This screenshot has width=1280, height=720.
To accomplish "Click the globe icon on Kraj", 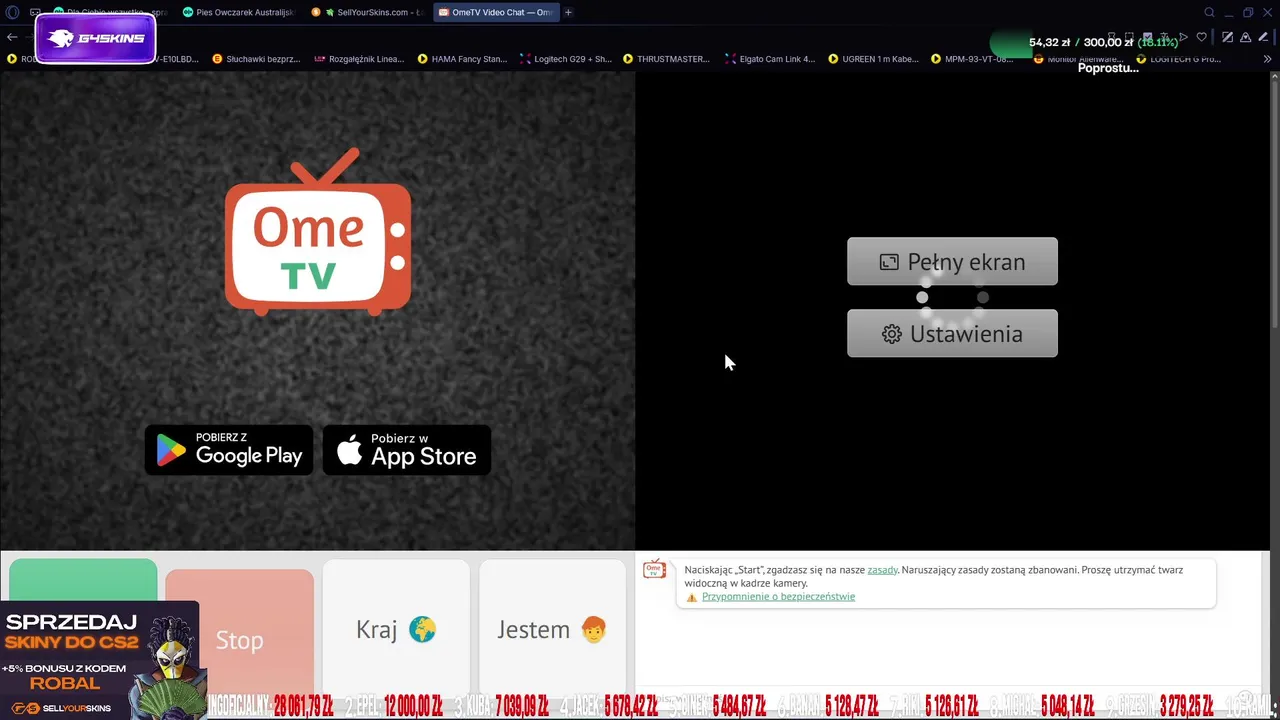I will pyautogui.click(x=422, y=630).
